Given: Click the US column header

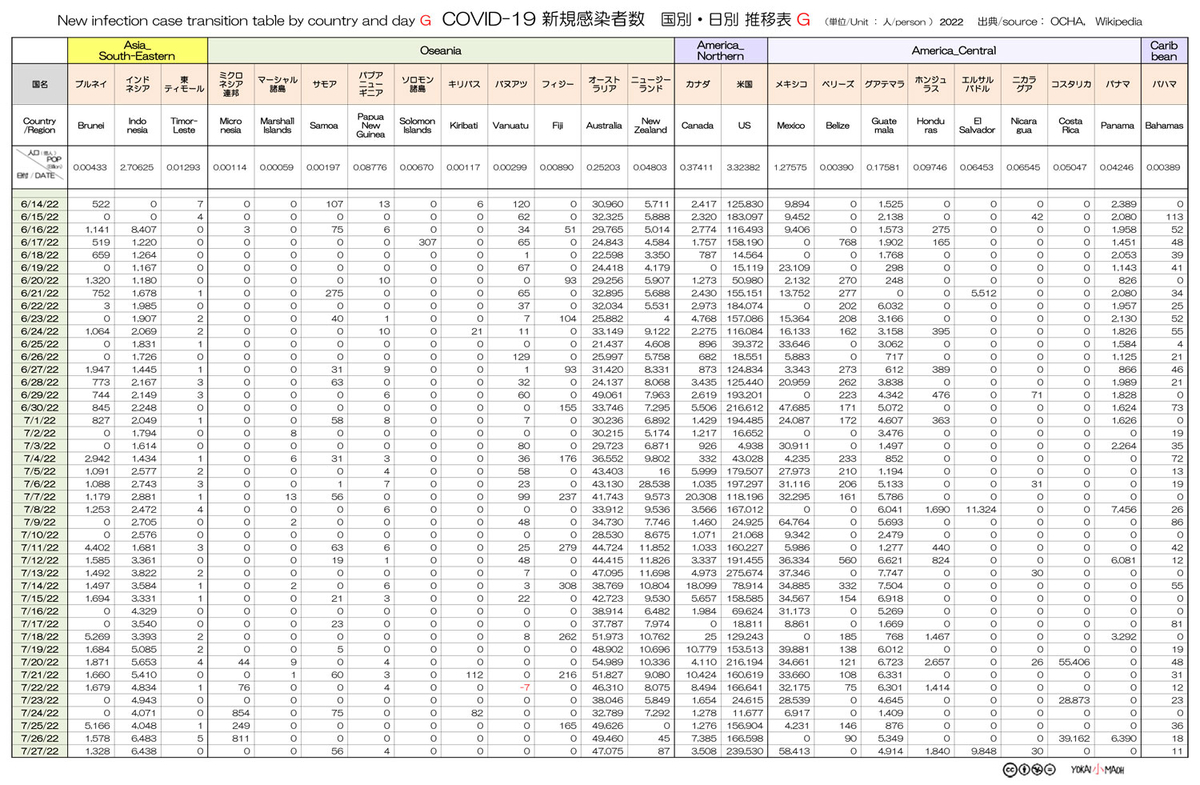Looking at the screenshot, I should pos(744,127).
